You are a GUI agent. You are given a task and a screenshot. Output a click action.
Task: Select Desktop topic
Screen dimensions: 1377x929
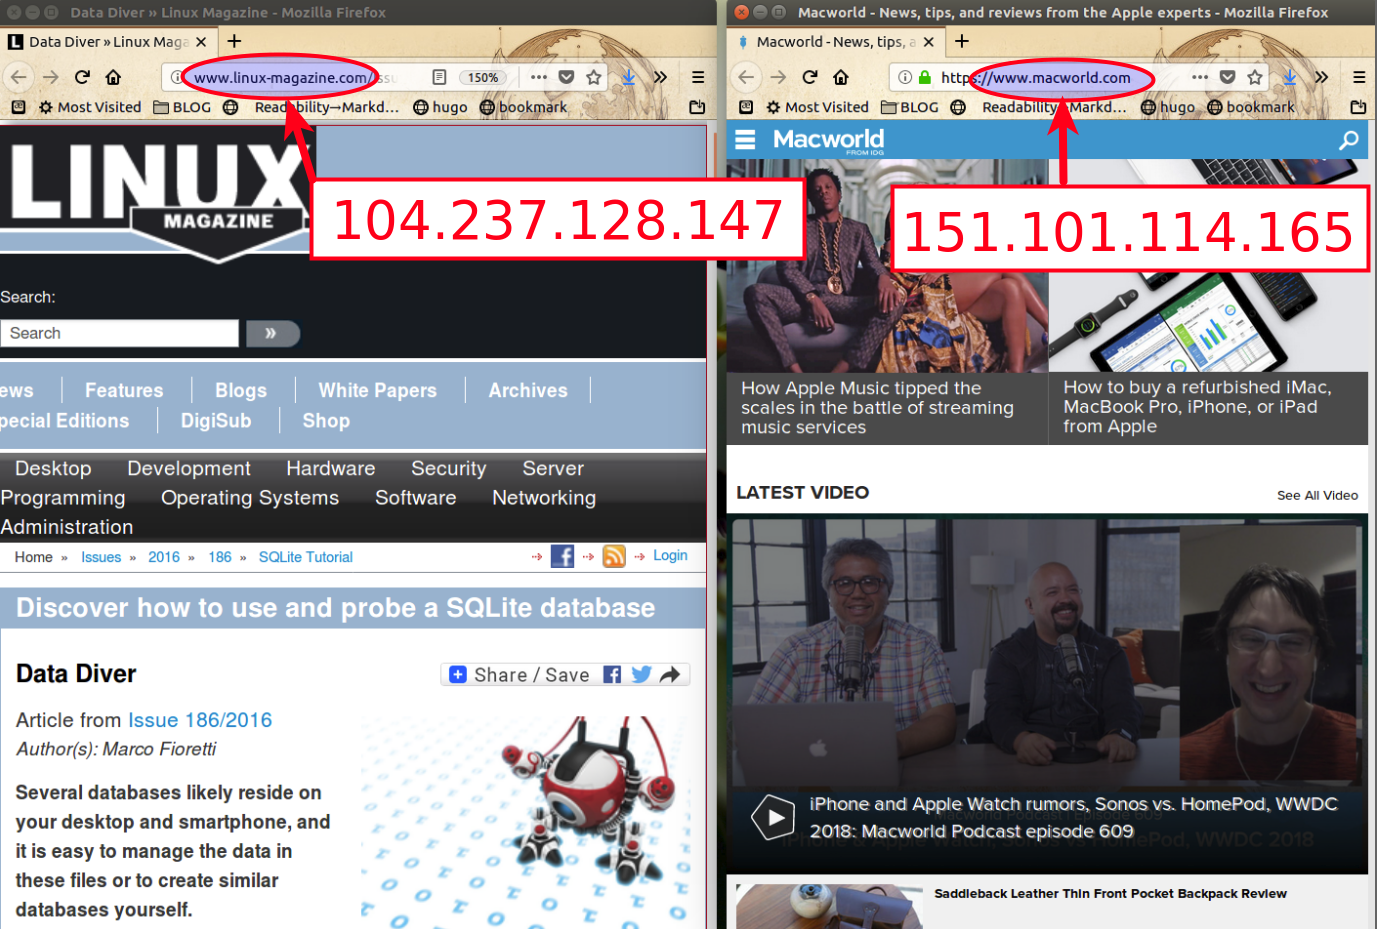tap(53, 468)
